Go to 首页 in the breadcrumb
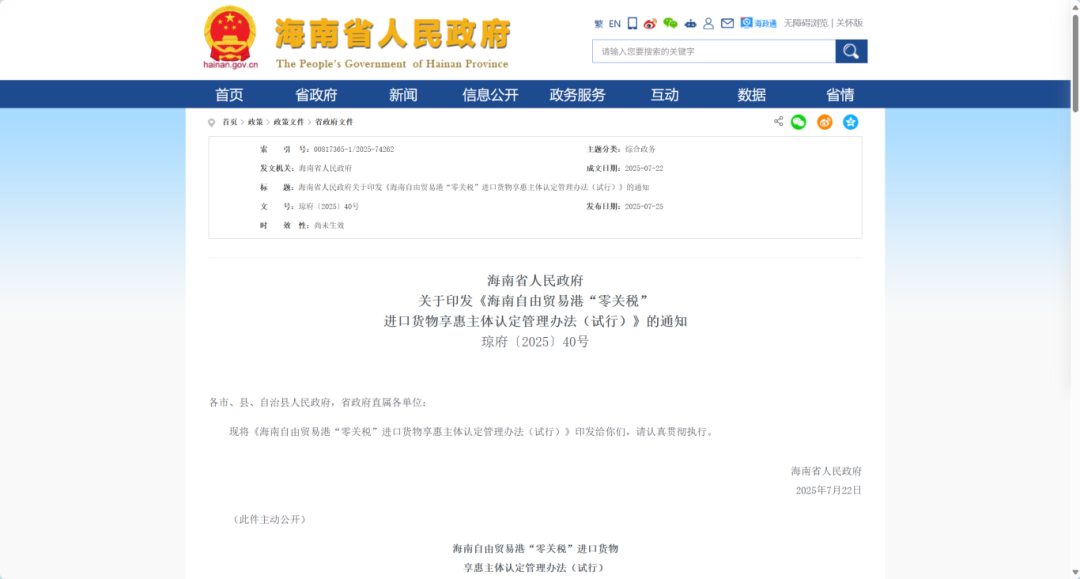This screenshot has height=579, width=1080. pos(229,122)
